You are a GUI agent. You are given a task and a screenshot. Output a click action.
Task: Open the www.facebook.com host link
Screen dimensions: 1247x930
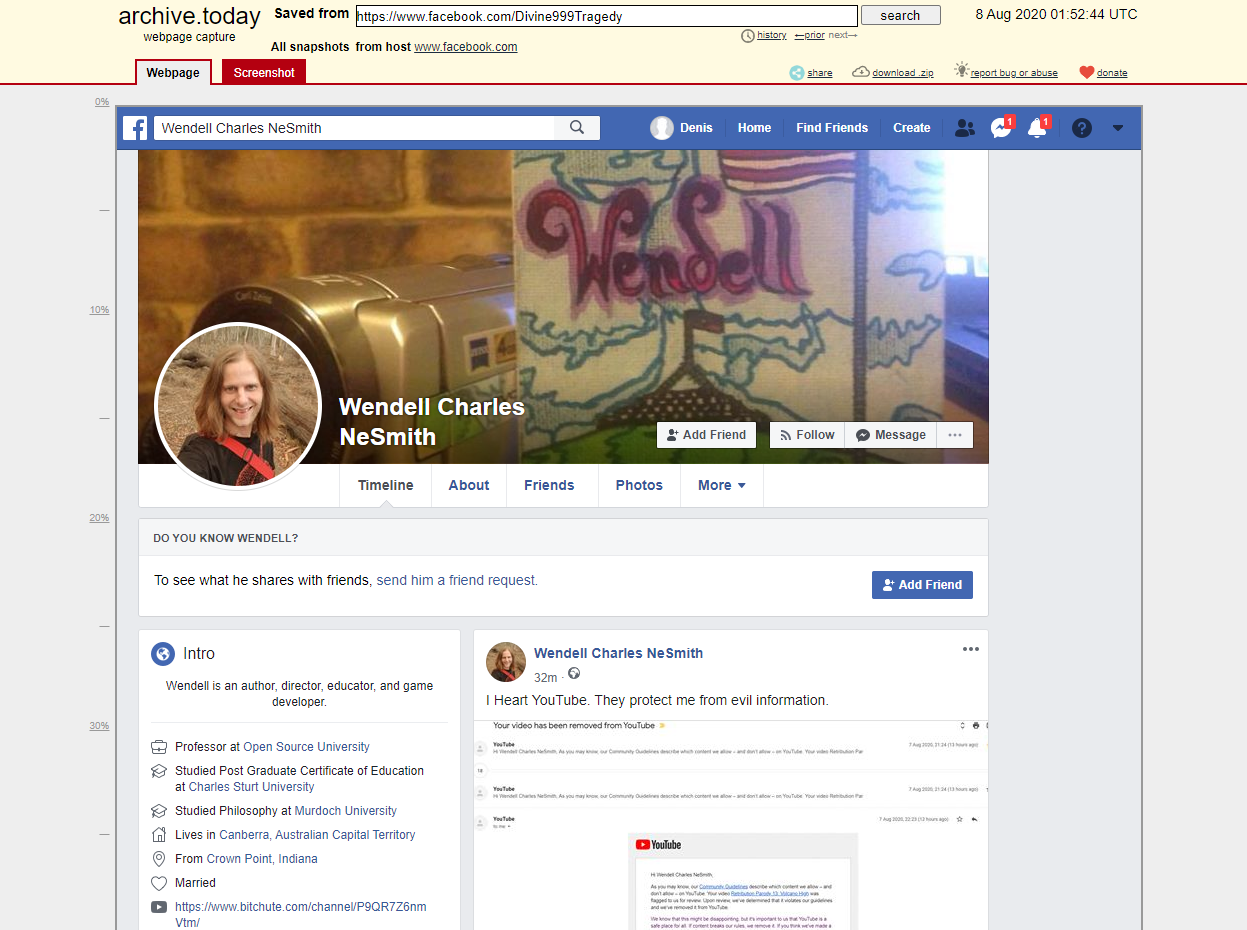466,47
